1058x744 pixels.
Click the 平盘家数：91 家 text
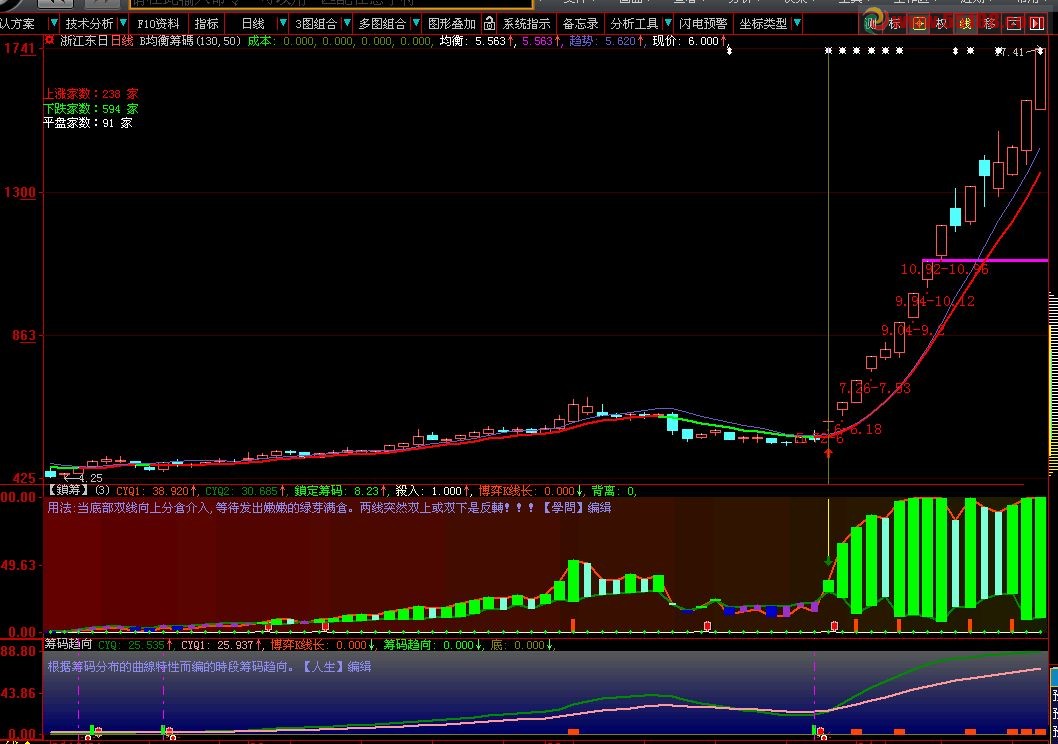tap(88, 123)
